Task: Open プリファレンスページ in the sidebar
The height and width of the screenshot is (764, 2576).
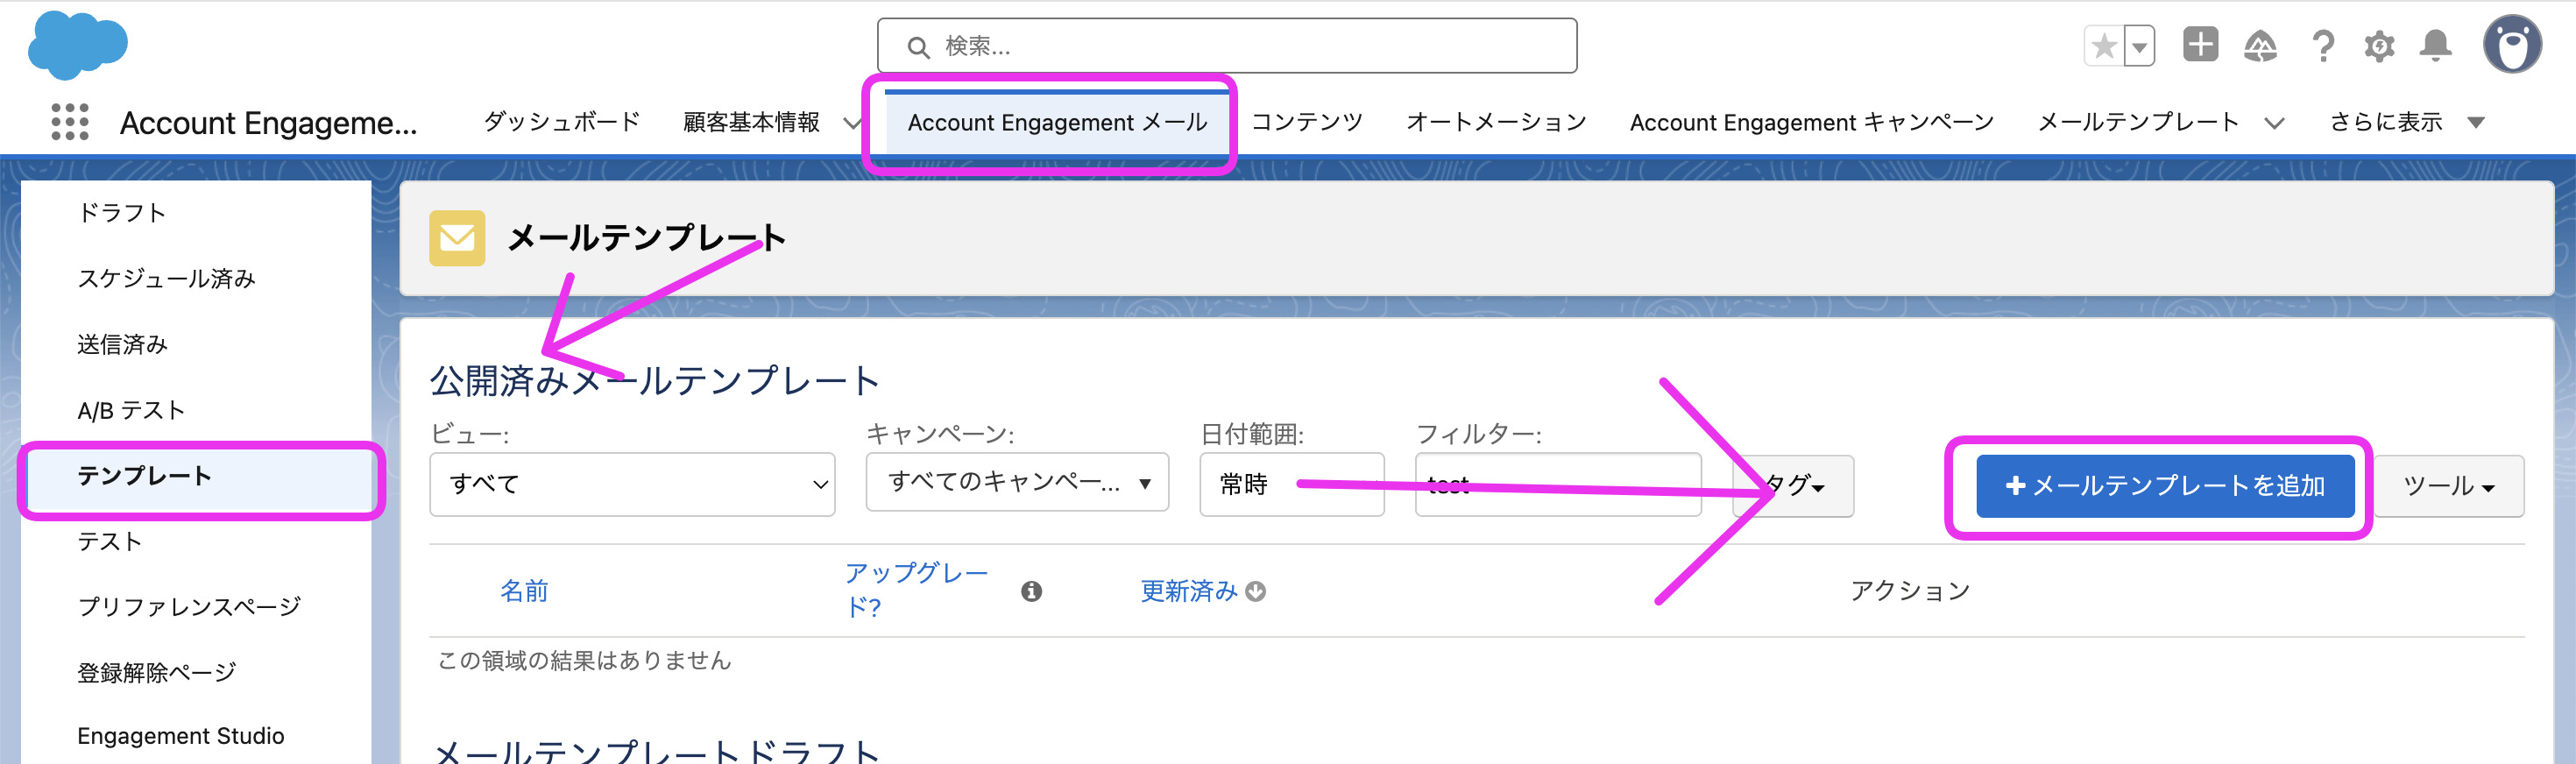Action: coord(189,606)
